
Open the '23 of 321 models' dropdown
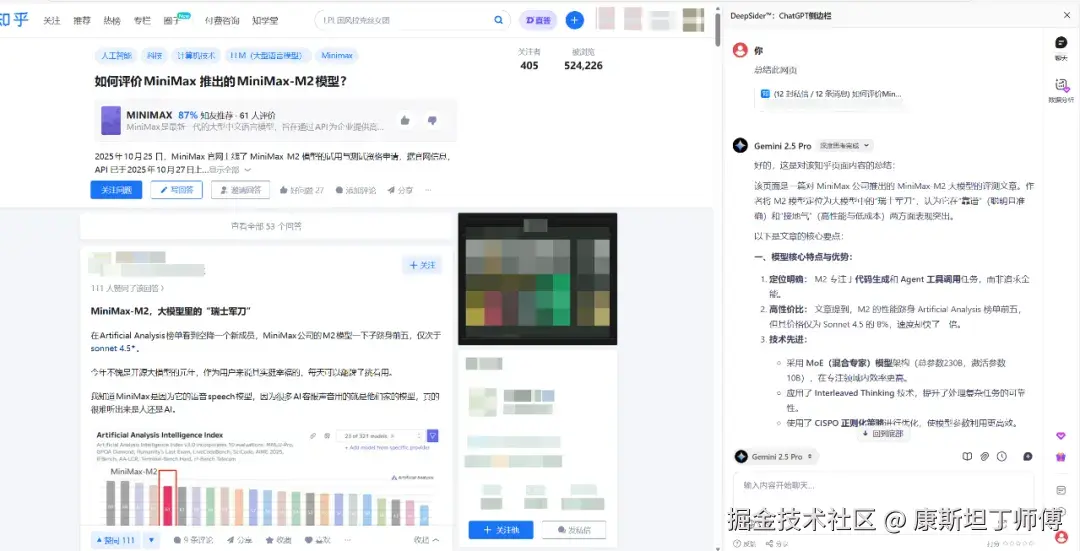coord(380,436)
